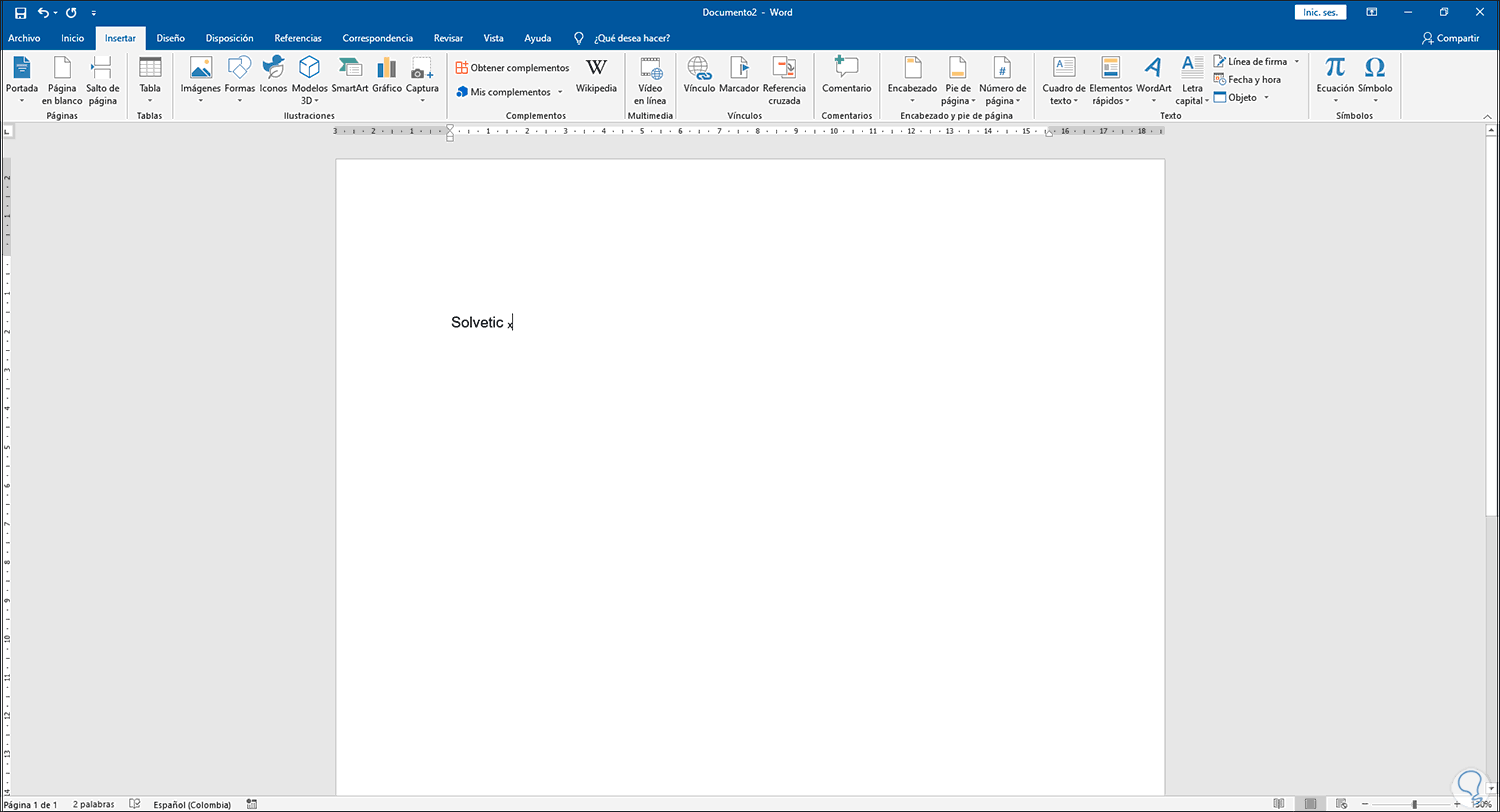The height and width of the screenshot is (812, 1500).
Task: Open the Ayuda tab
Action: pyautogui.click(x=538, y=38)
